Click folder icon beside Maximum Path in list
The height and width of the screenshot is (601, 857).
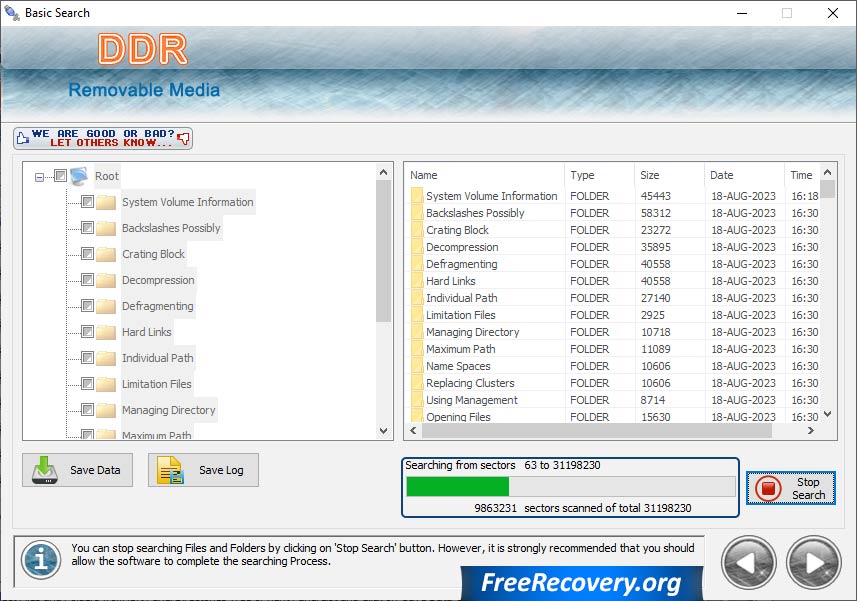pyautogui.click(x=417, y=349)
